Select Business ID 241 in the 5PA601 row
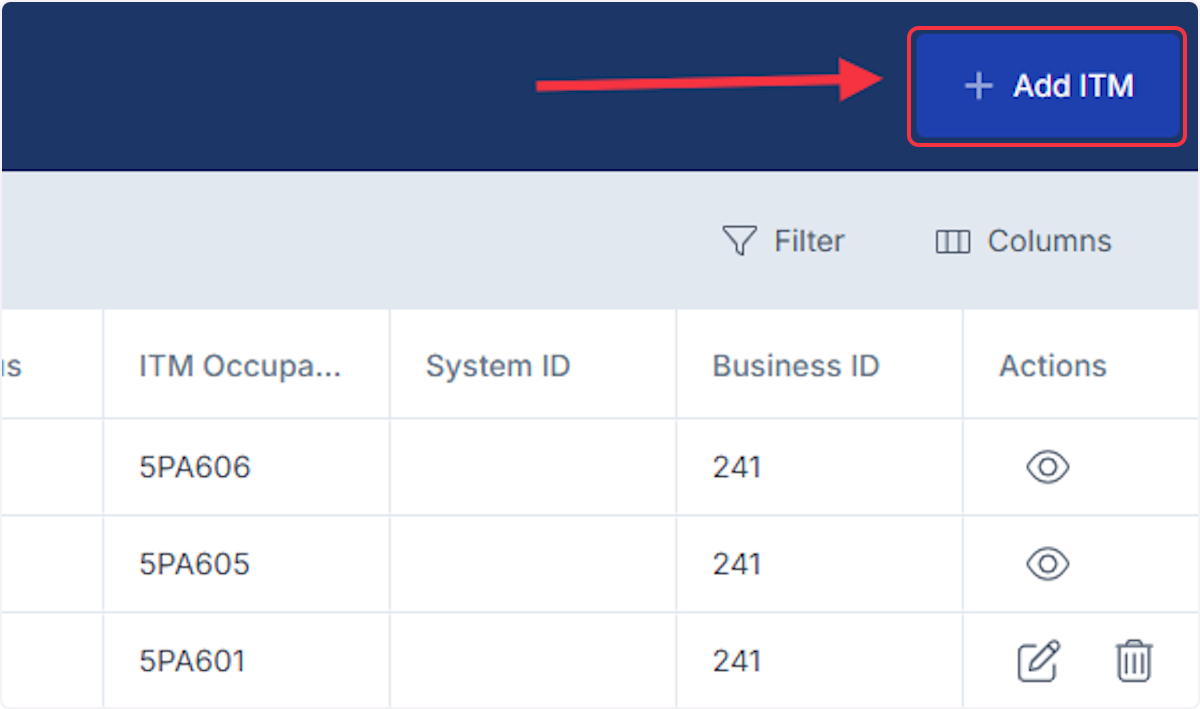 (819, 661)
